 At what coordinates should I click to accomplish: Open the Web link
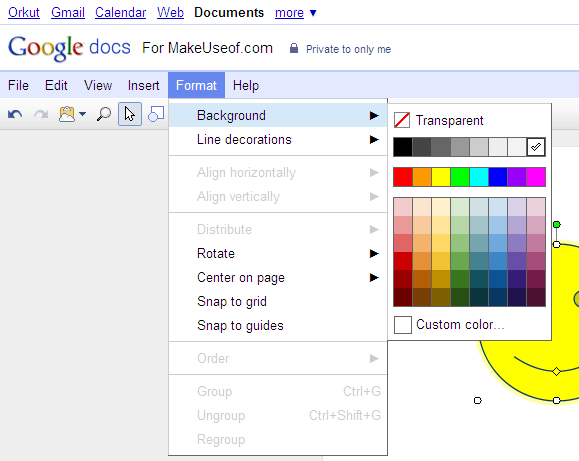point(170,13)
